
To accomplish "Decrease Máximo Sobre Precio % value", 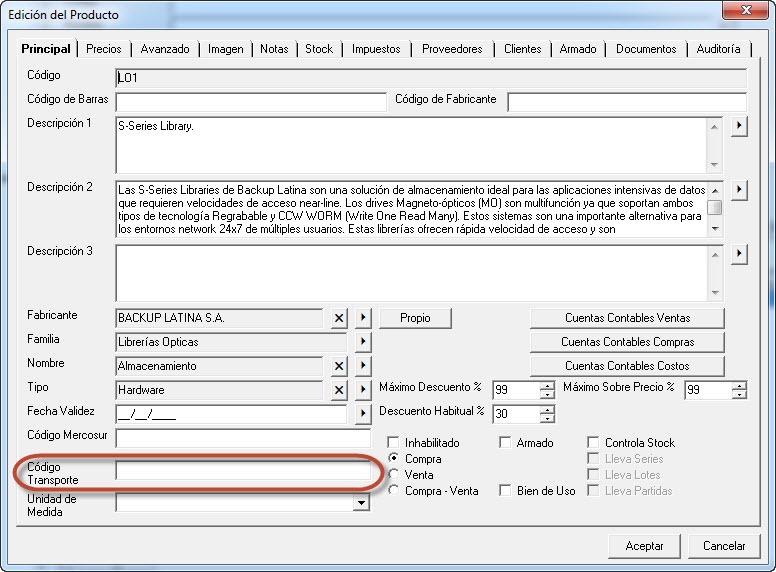I will point(739,395).
